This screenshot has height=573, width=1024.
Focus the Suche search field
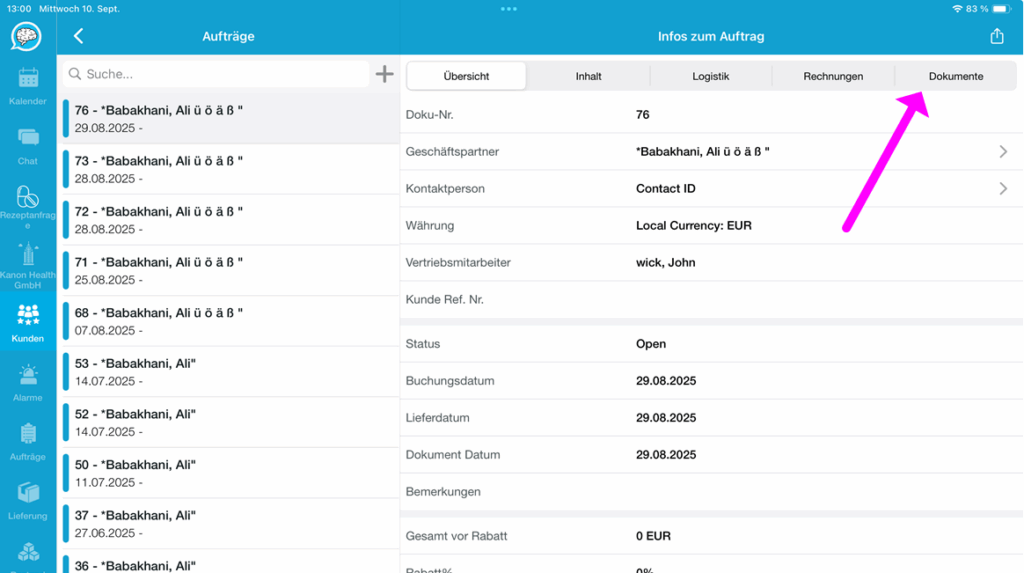pyautogui.click(x=216, y=74)
